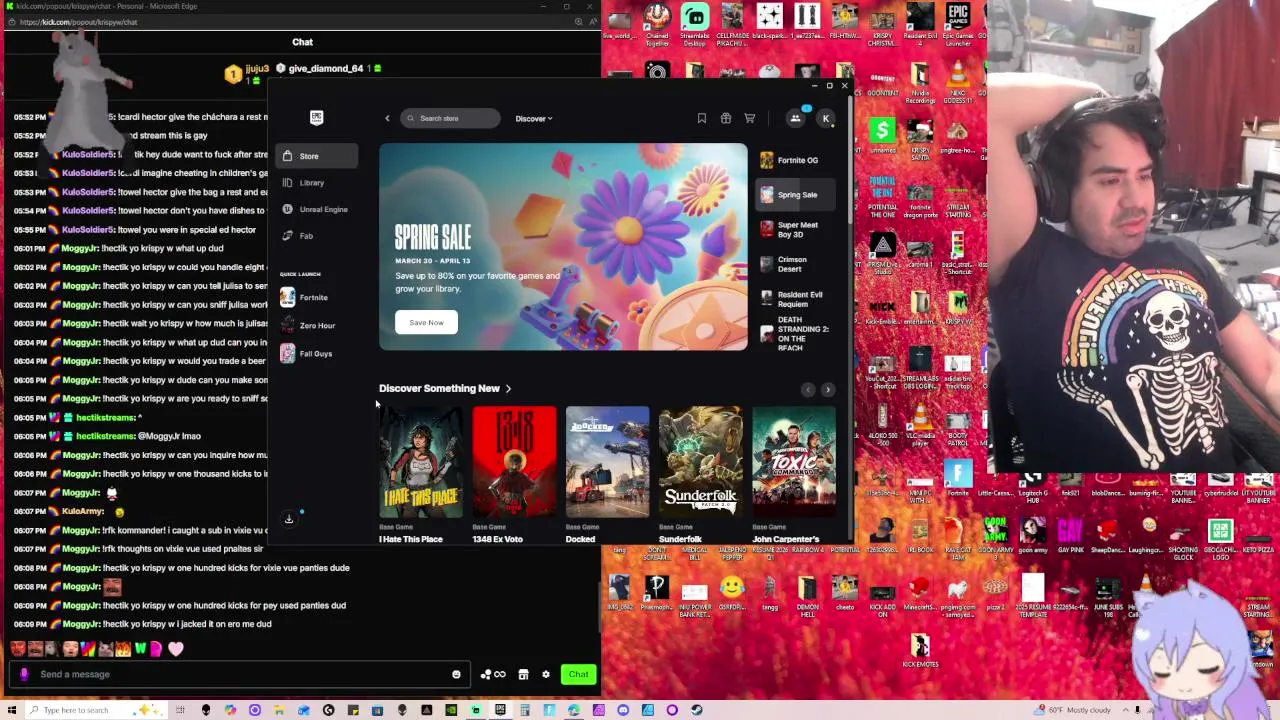Go back with the Epic launcher back arrow
The height and width of the screenshot is (720, 1280).
pos(388,118)
